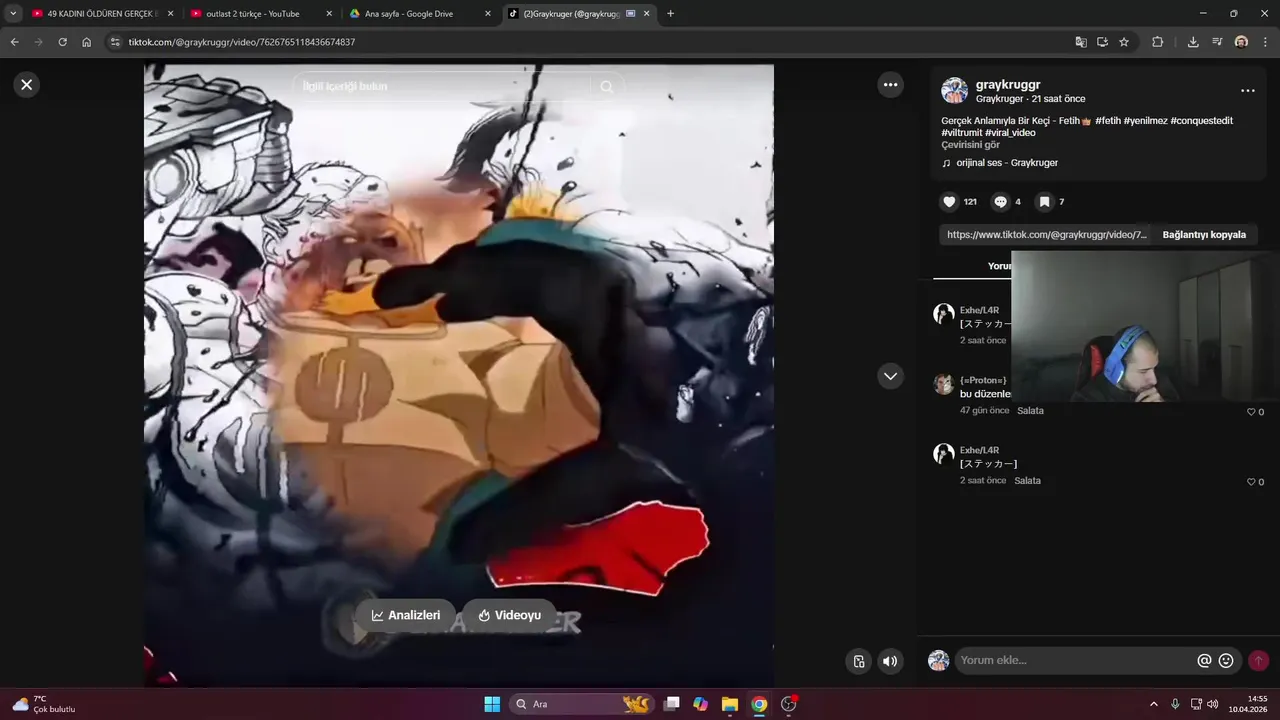
Task: Click the site info icon in address bar
Action: [115, 42]
